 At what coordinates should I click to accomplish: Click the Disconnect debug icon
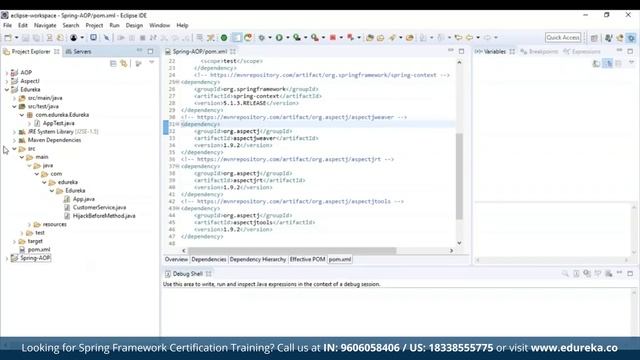pyautogui.click(x=153, y=38)
